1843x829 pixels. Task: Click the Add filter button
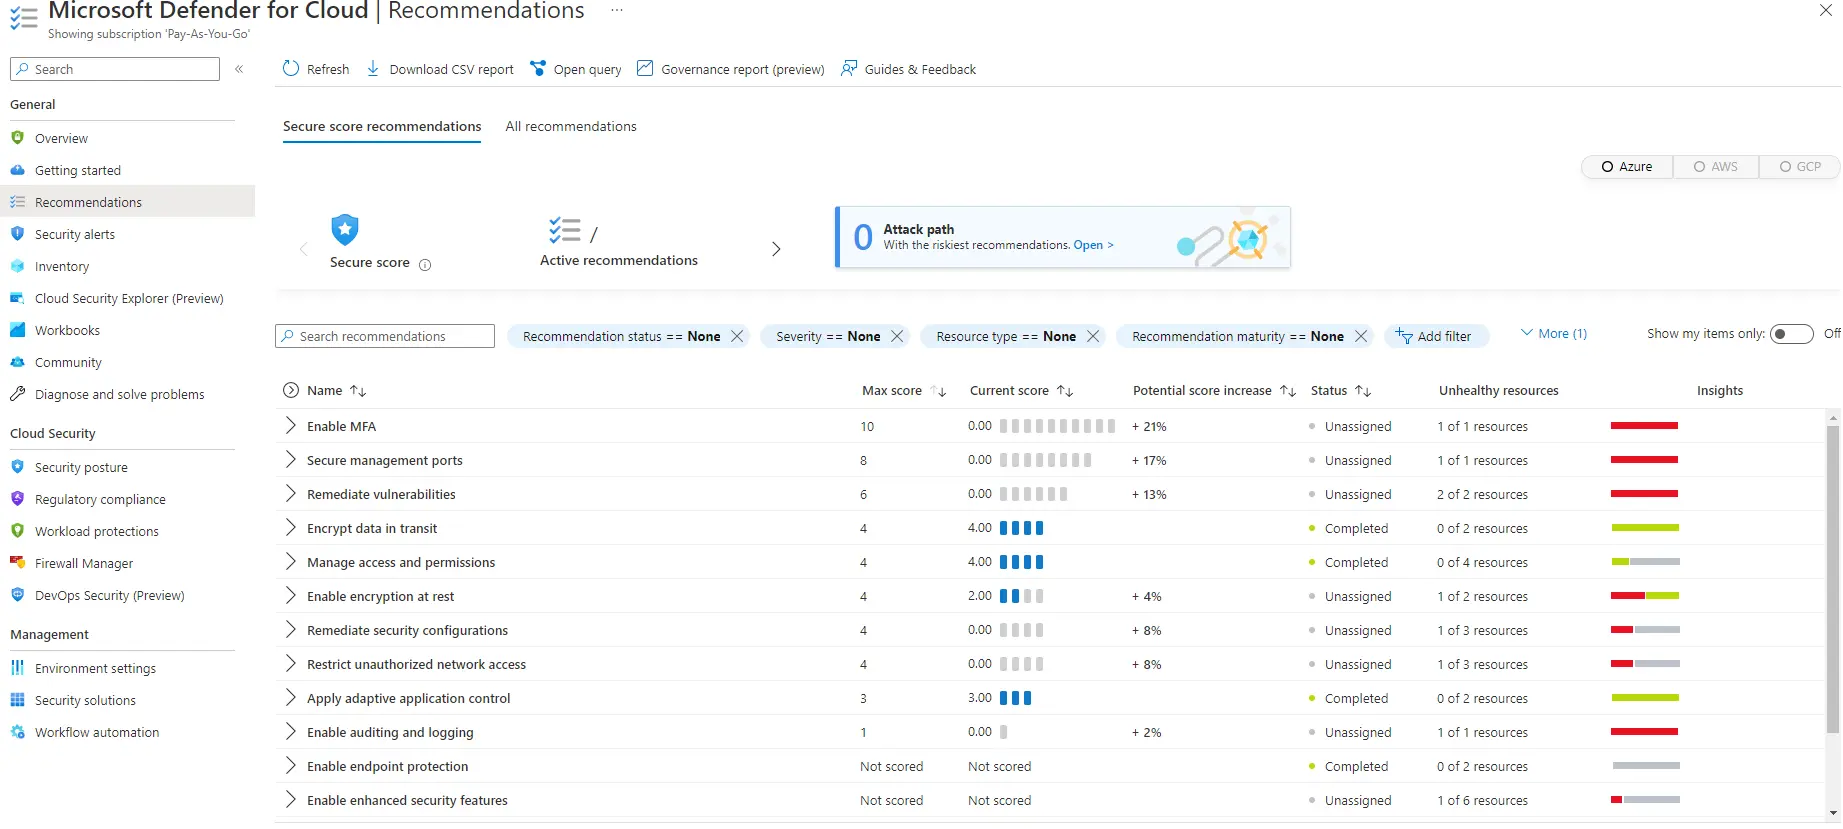[1436, 336]
